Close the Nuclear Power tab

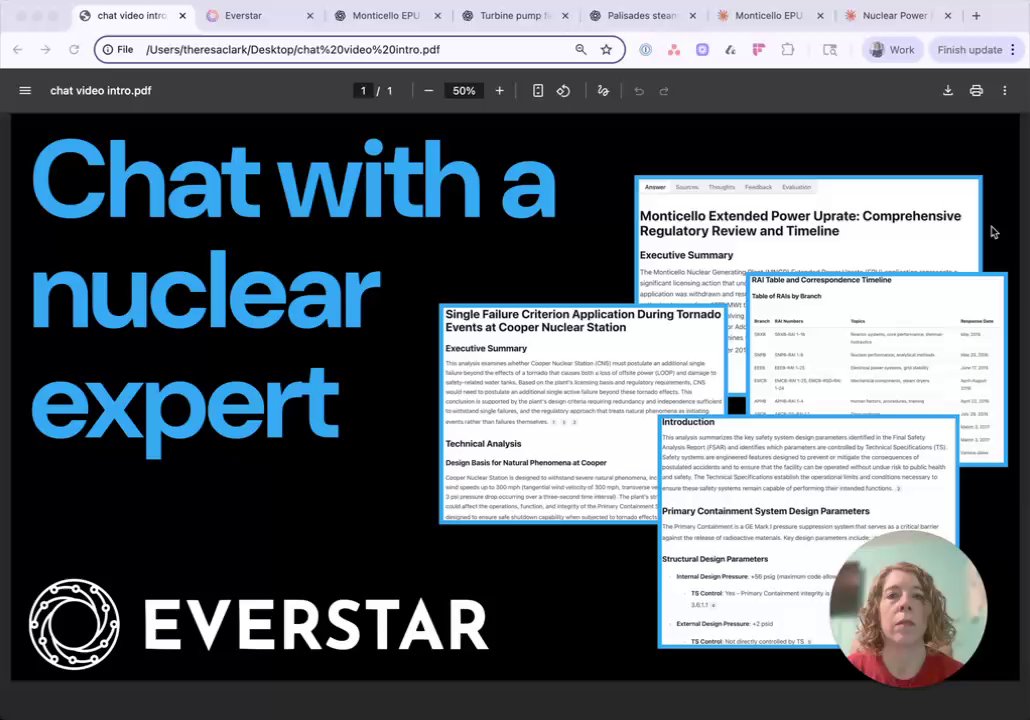click(947, 16)
